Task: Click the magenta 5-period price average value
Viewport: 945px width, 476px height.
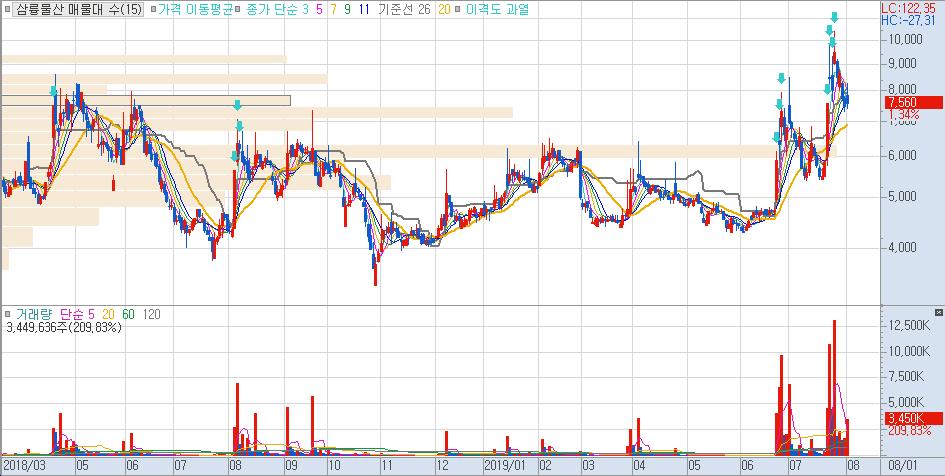Action: coord(319,10)
